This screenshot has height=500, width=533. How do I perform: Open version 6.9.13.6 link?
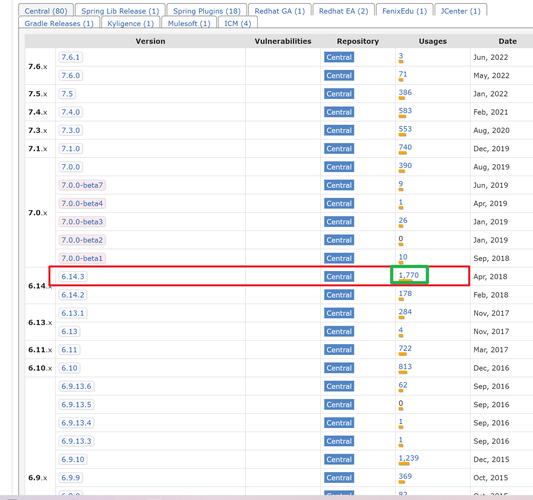tap(76, 386)
